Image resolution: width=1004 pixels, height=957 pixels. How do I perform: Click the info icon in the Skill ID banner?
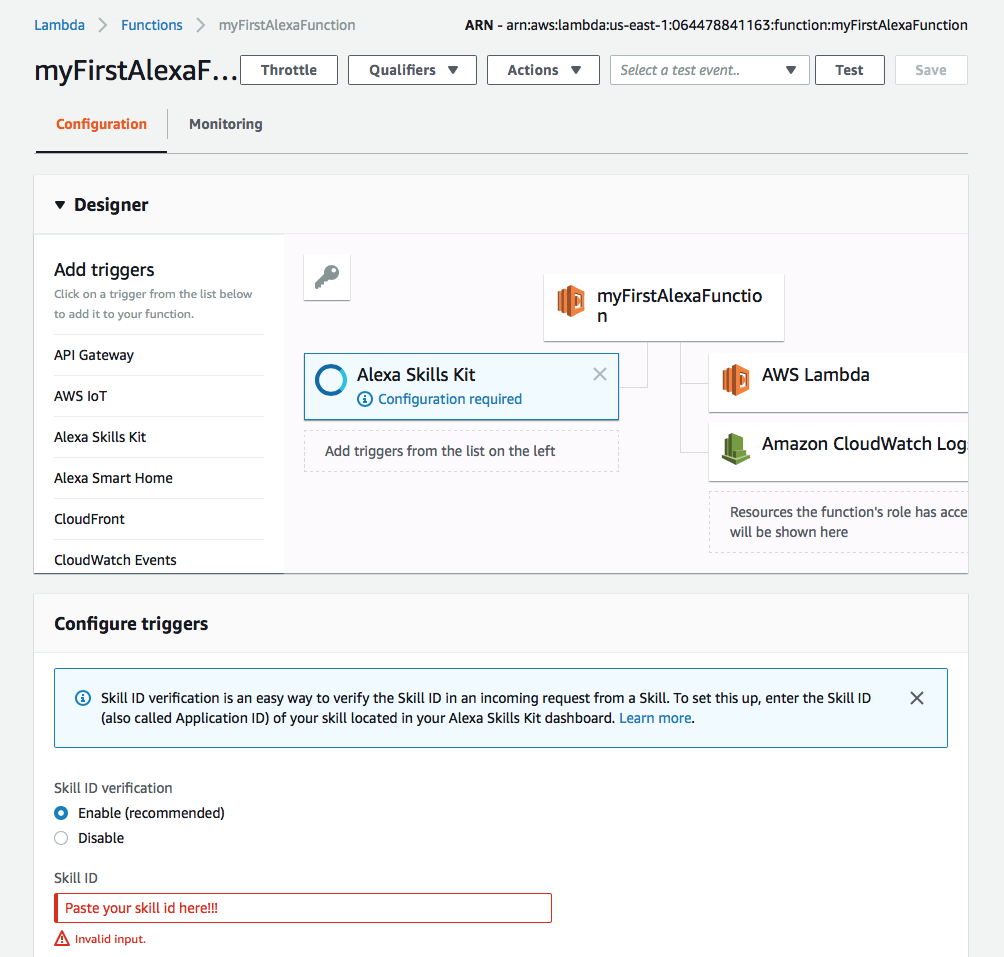[x=83, y=698]
